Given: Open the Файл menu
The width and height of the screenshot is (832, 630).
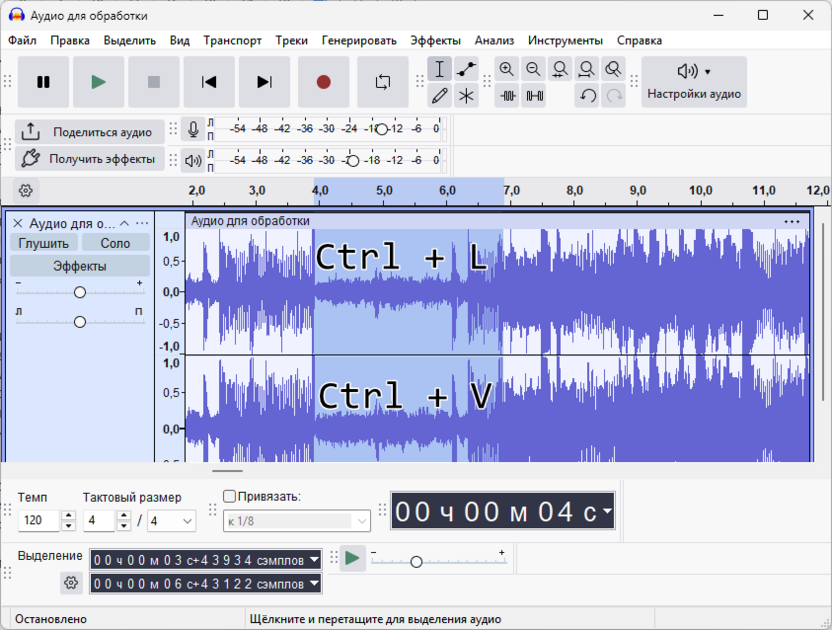Looking at the screenshot, I should pyautogui.click(x=22, y=40).
